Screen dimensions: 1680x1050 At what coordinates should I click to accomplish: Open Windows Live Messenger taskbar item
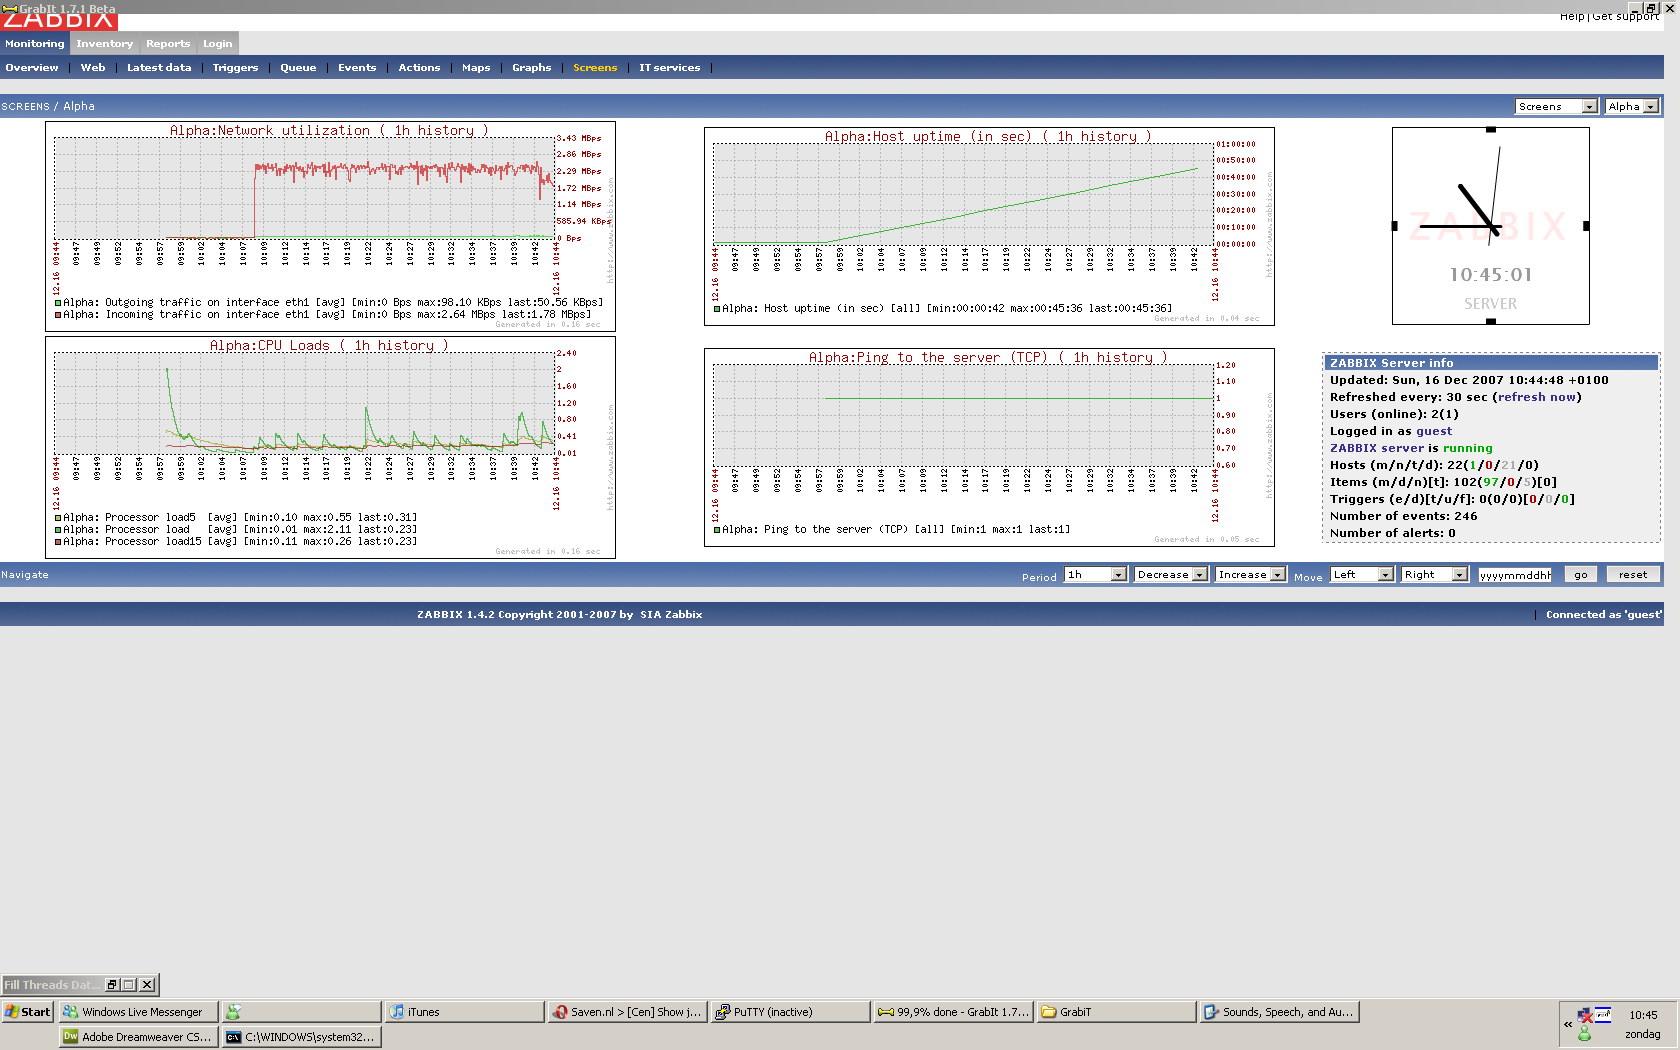pos(137,1012)
